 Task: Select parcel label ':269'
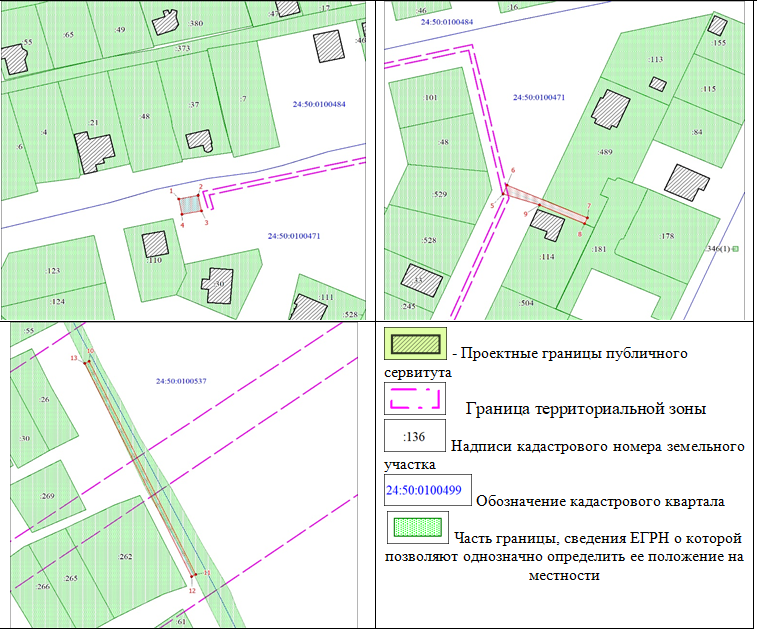(x=47, y=496)
